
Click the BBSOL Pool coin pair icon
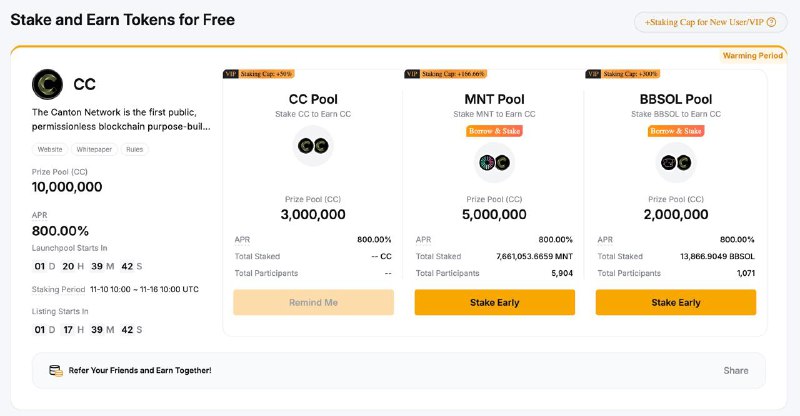click(x=676, y=163)
